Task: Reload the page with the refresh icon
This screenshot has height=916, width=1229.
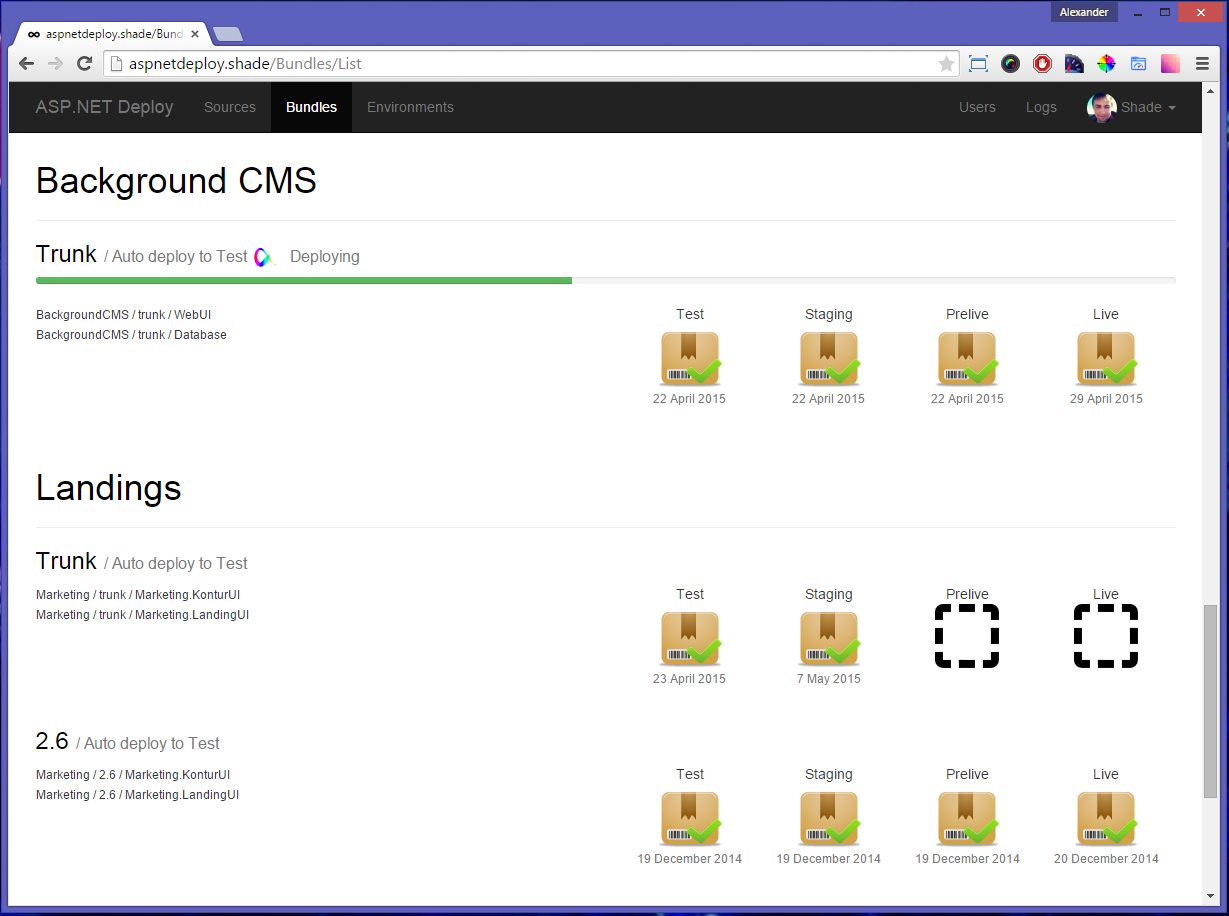Action: point(85,64)
